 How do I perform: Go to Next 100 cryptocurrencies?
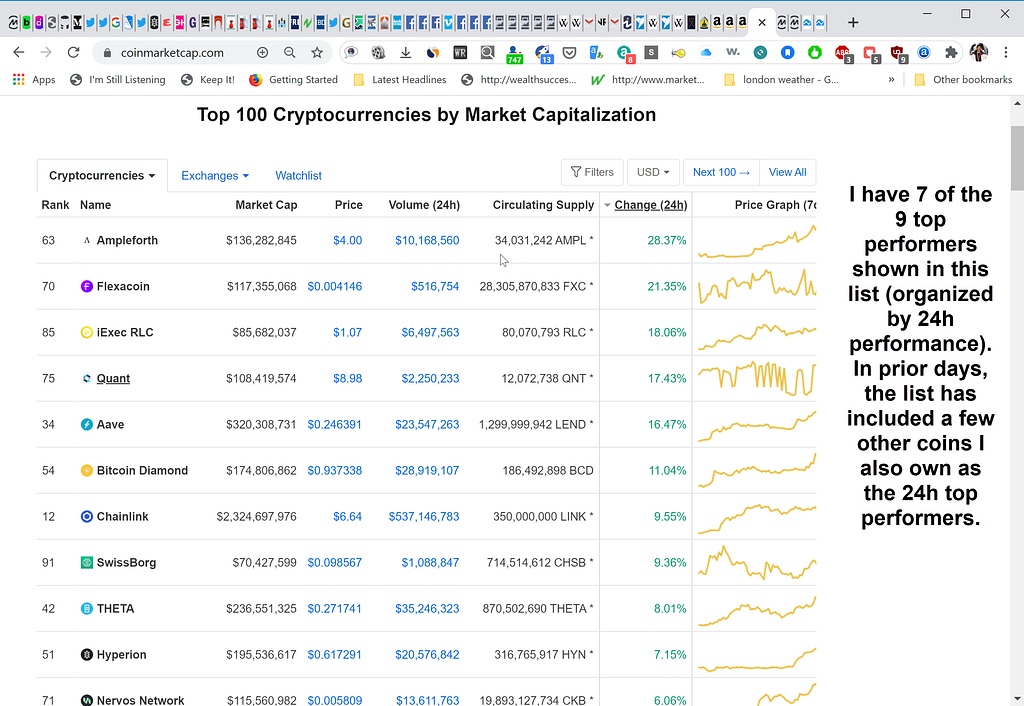721,172
